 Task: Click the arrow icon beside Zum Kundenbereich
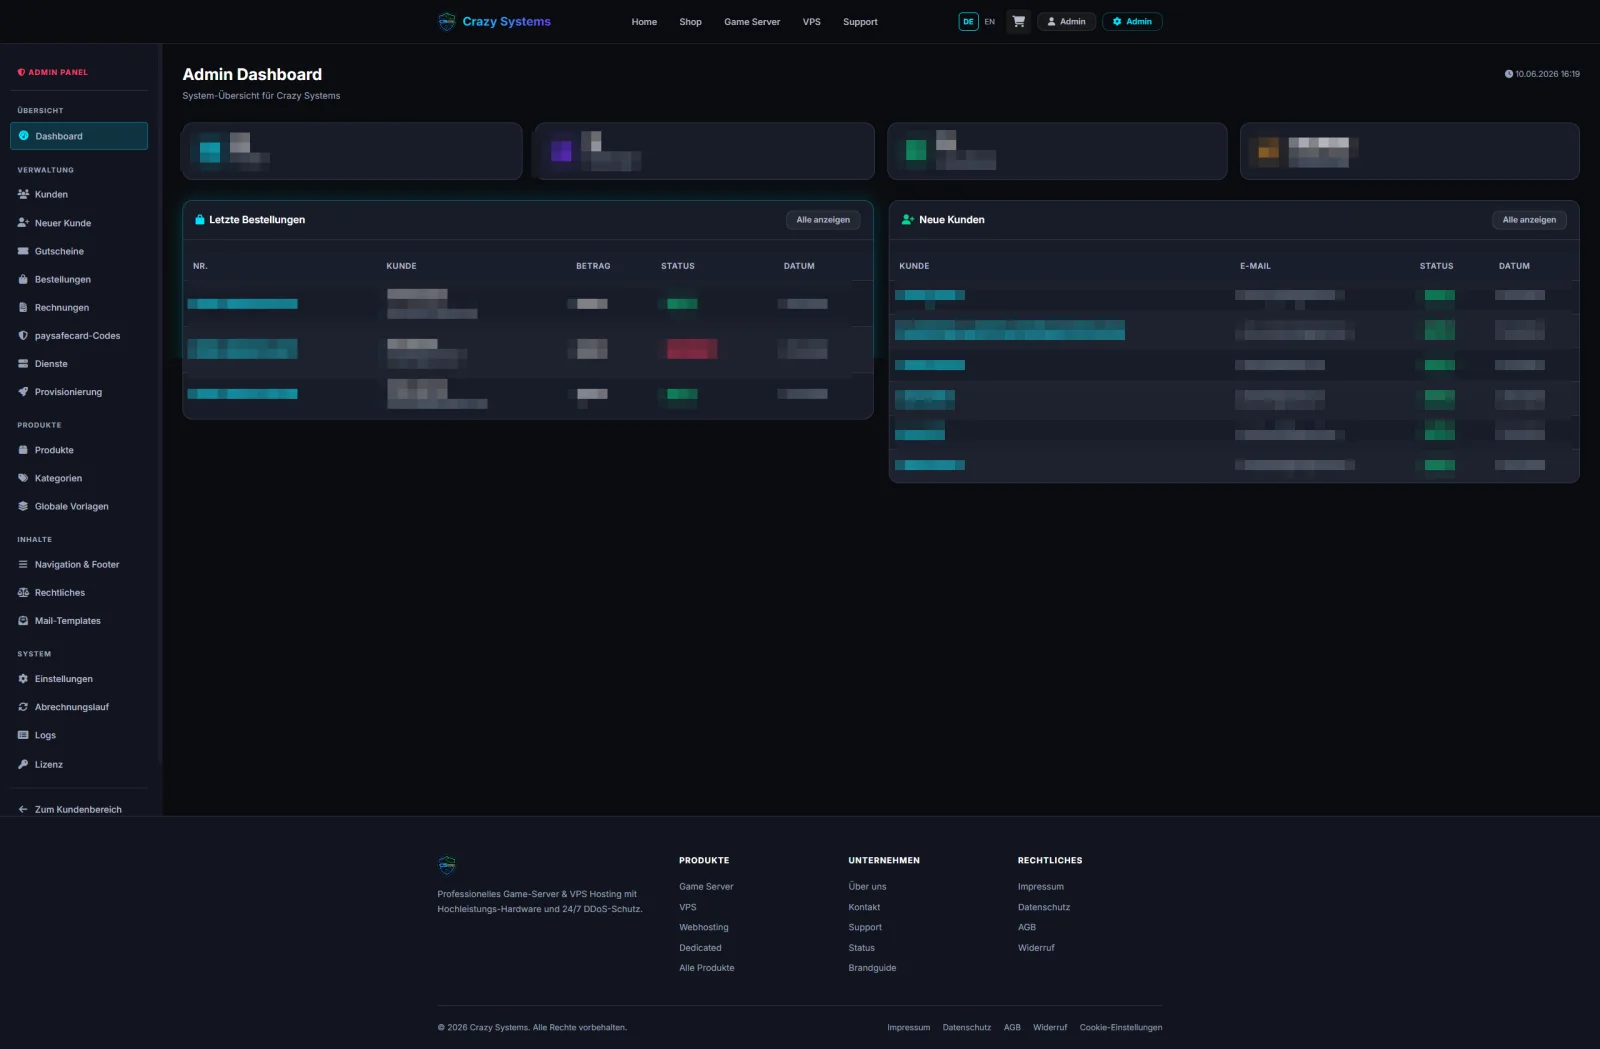pos(23,809)
